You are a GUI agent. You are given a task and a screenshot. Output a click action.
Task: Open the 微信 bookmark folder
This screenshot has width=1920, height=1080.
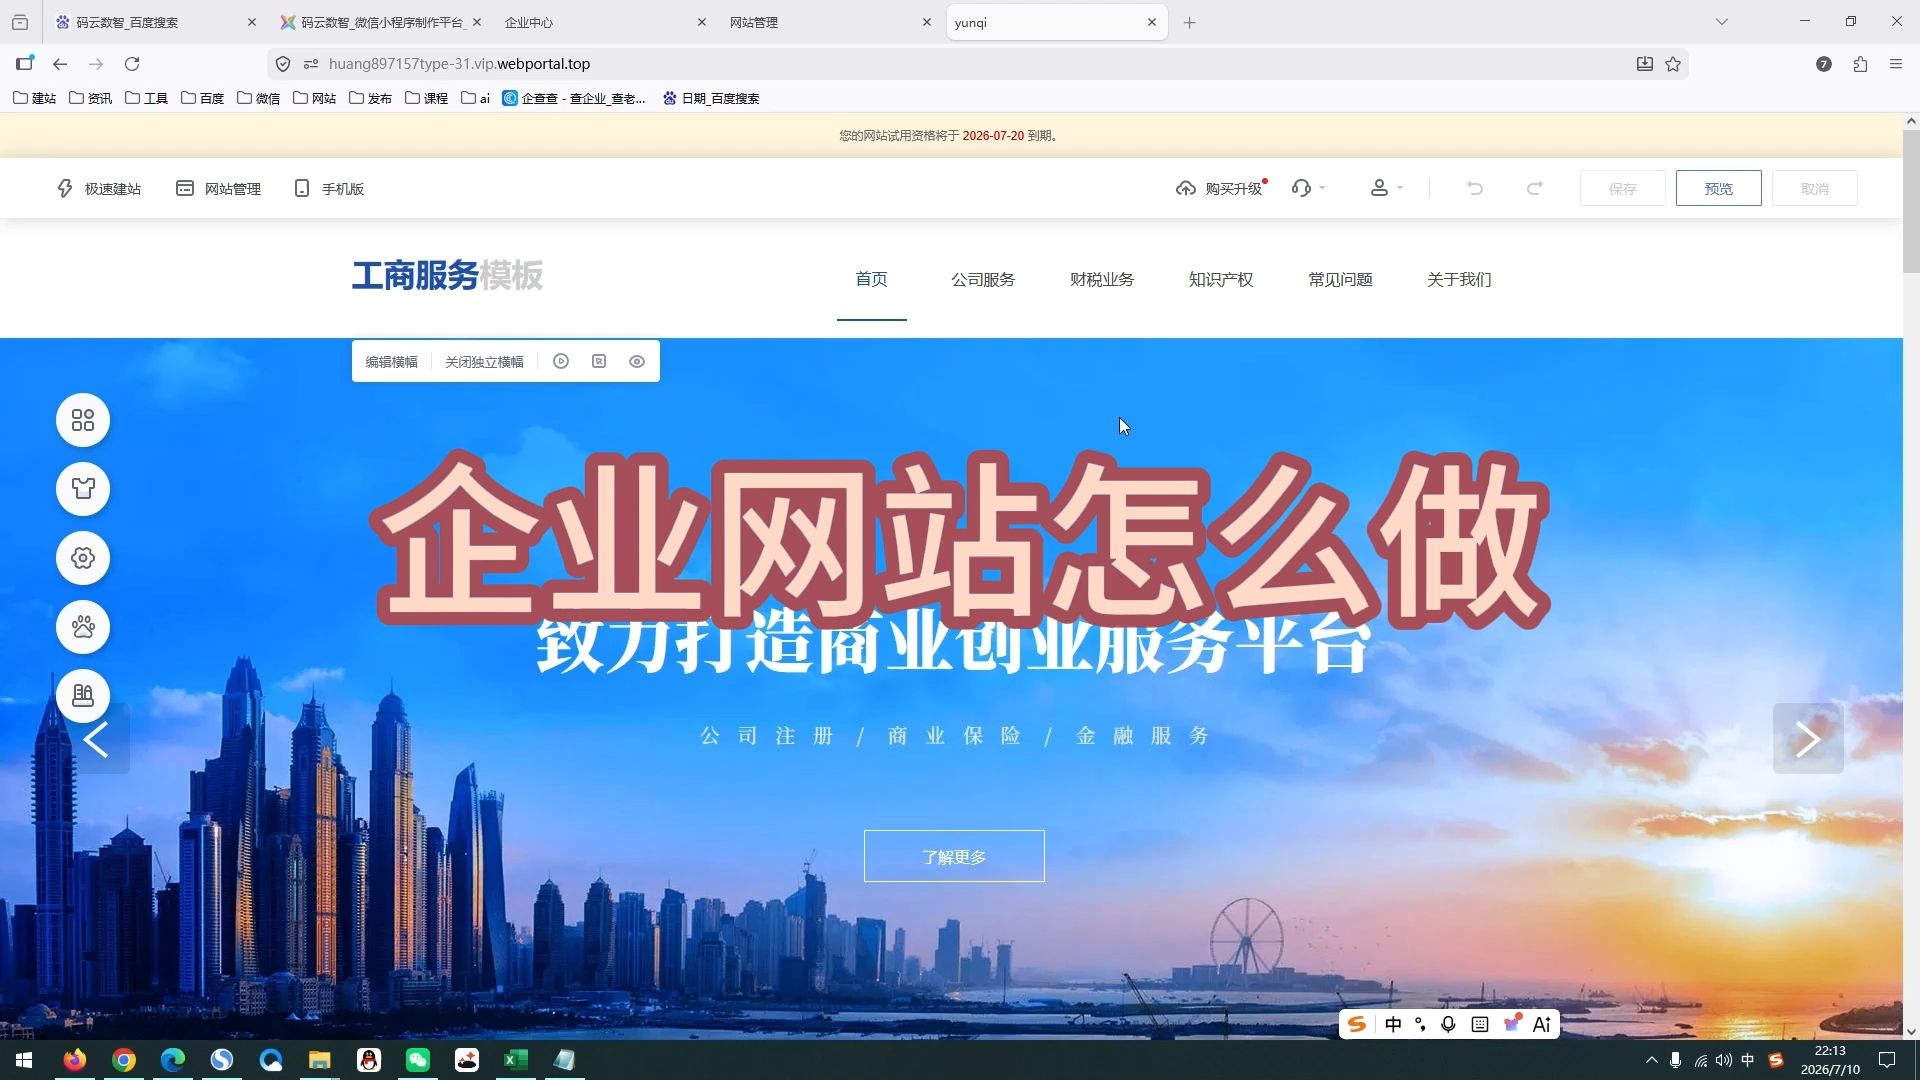coord(258,98)
